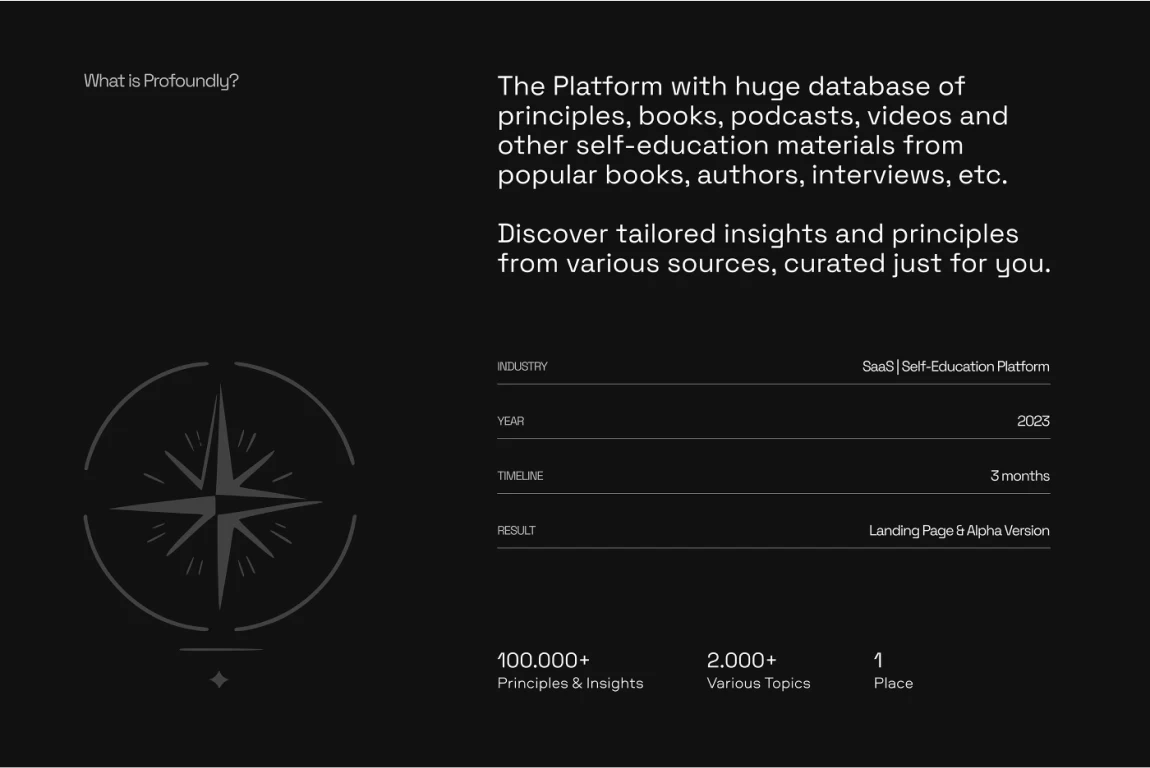
Task: Select the "Principles & Insights" caption
Action: click(570, 684)
